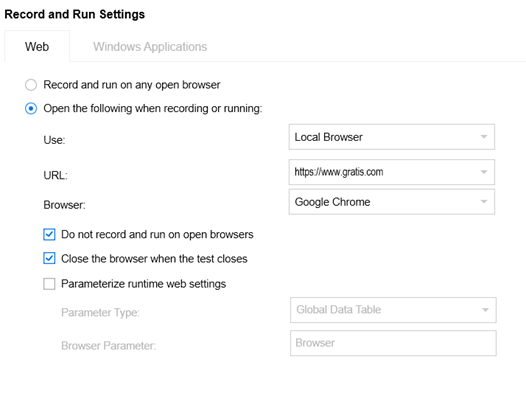The height and width of the screenshot is (393, 526).
Task: Toggle 'Close the browser when the test closes'
Action: tap(49, 259)
